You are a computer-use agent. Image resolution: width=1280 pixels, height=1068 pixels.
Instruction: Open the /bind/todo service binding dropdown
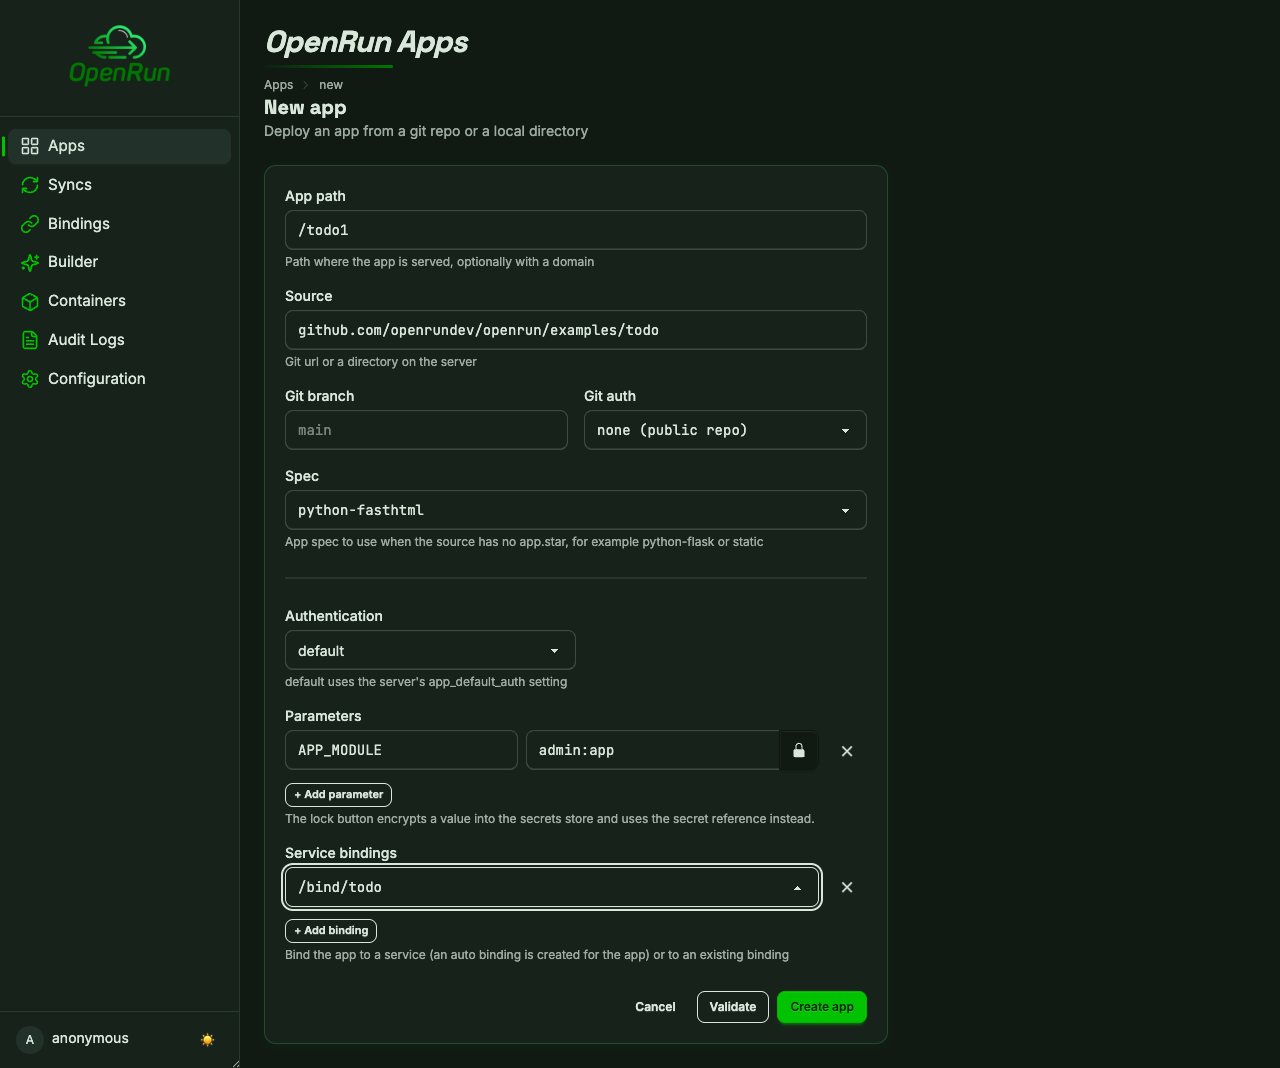tap(552, 887)
